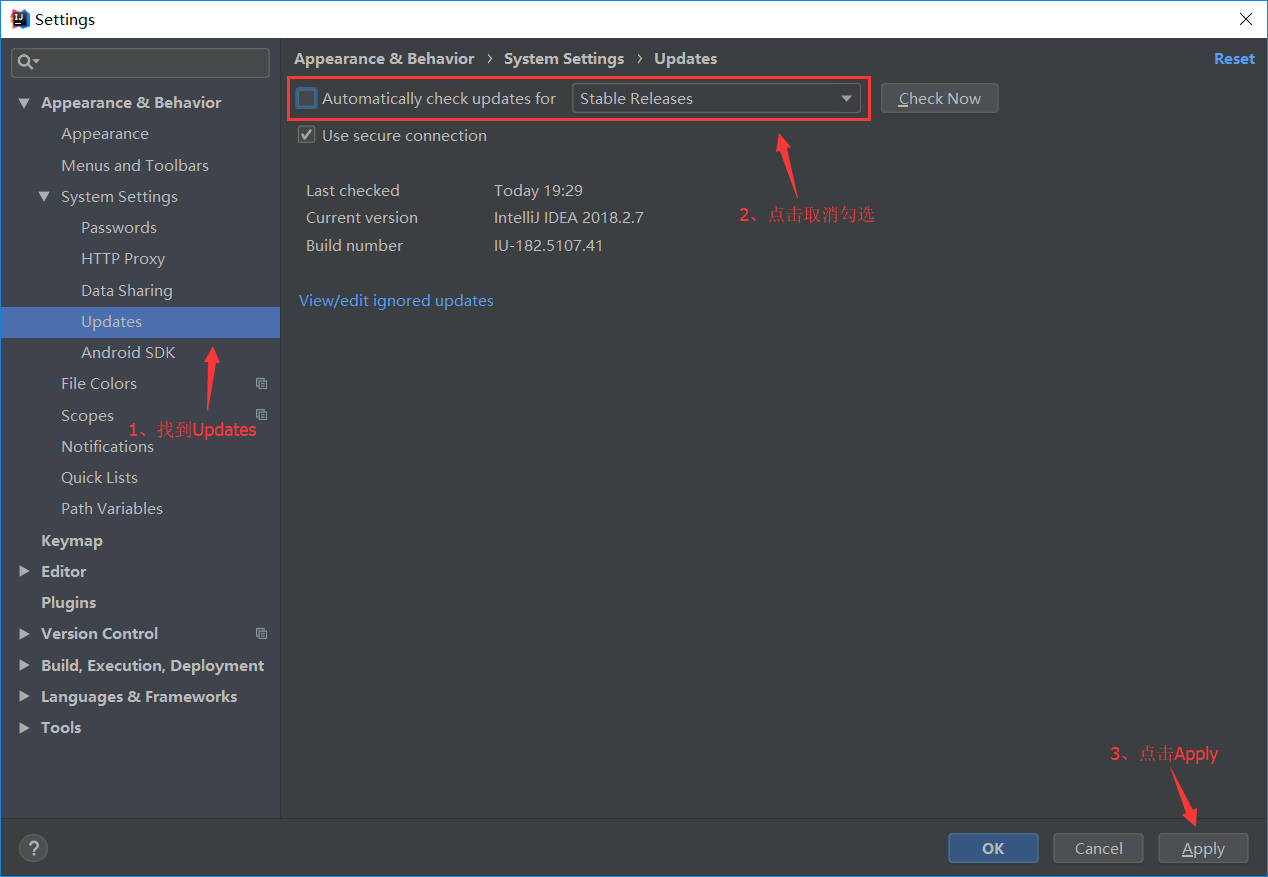Click the shared-settings icon next to Version Control
Screen dimensions: 1268x877
pos(261,633)
